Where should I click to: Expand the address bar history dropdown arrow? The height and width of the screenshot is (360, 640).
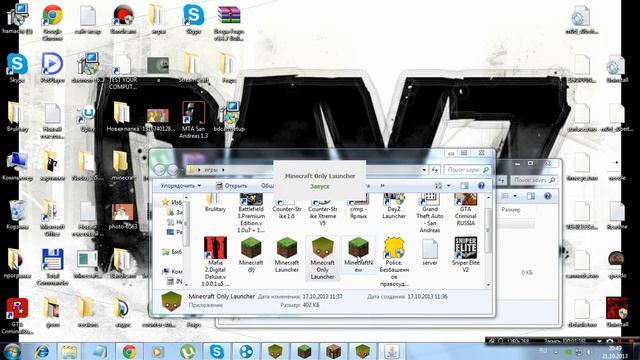(424, 169)
